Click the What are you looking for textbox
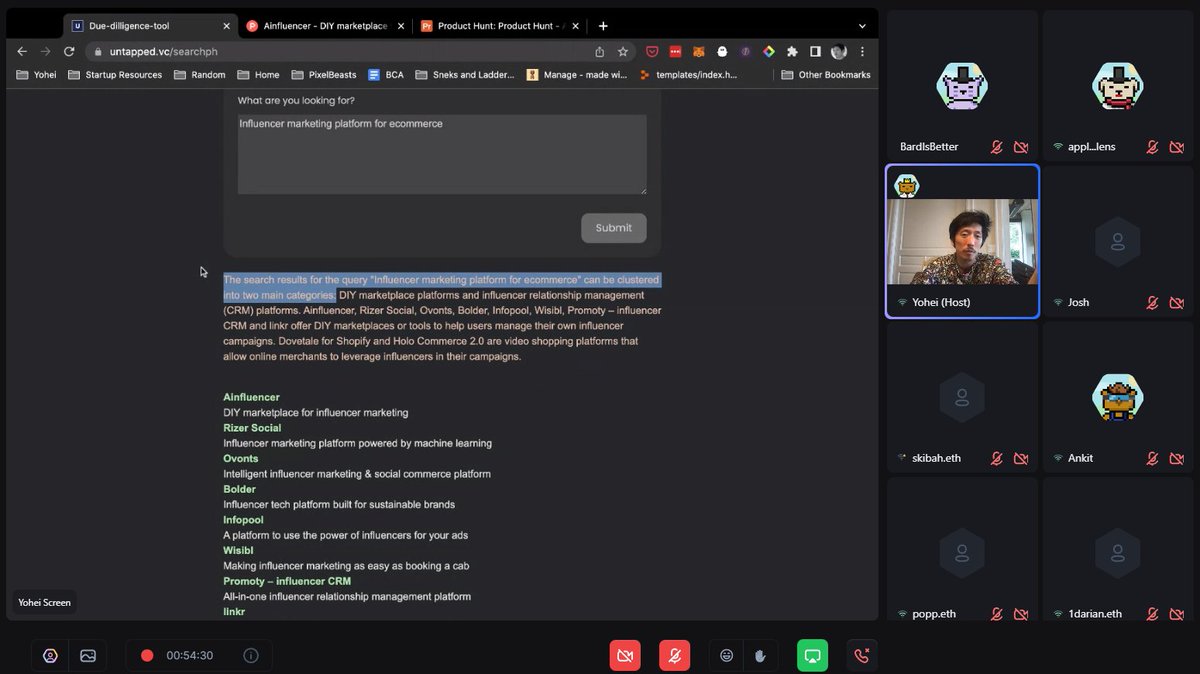 coord(442,154)
